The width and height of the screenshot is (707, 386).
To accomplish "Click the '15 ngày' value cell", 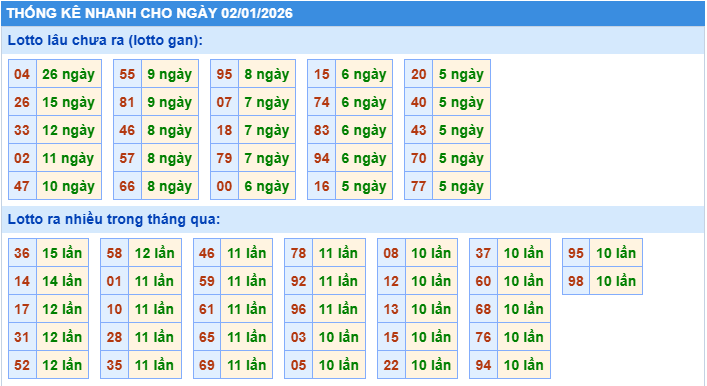I will [x=69, y=102].
